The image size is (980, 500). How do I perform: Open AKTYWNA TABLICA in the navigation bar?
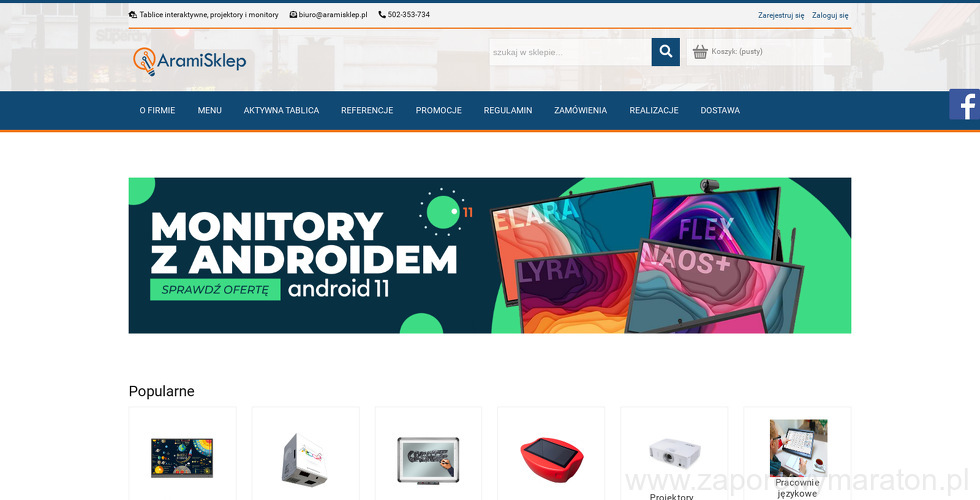pyautogui.click(x=281, y=111)
